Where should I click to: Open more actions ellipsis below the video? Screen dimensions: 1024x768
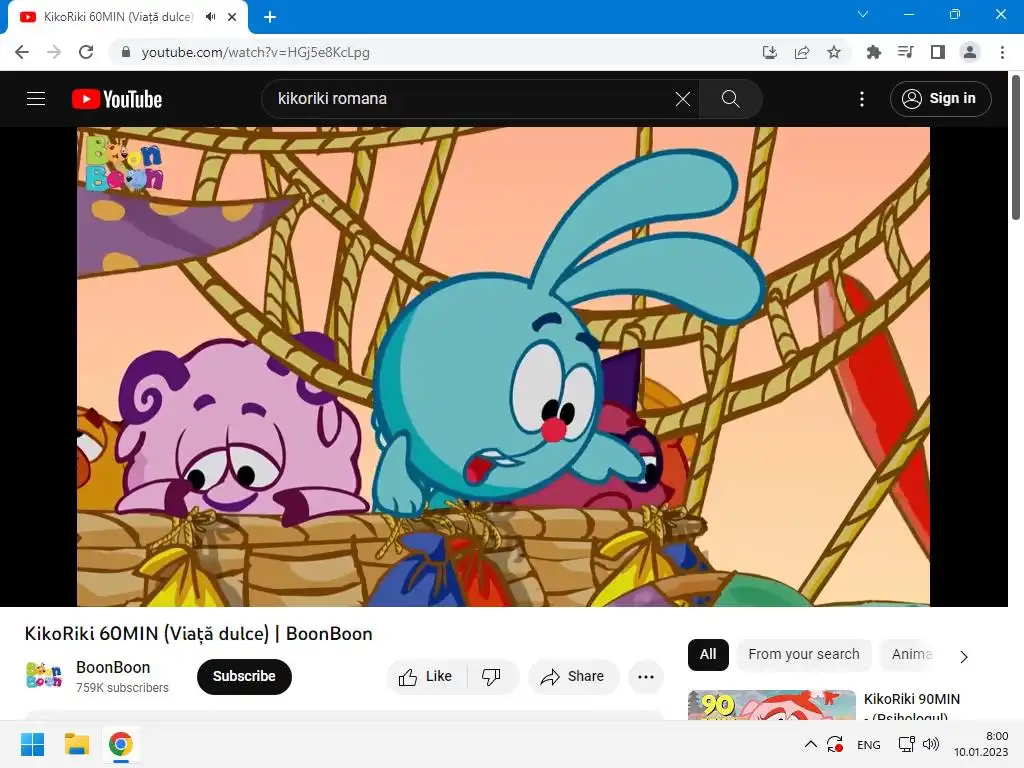(646, 677)
